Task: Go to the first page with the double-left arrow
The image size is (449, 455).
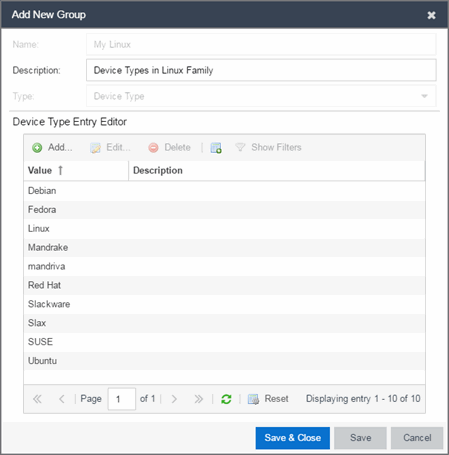Action: pos(37,399)
